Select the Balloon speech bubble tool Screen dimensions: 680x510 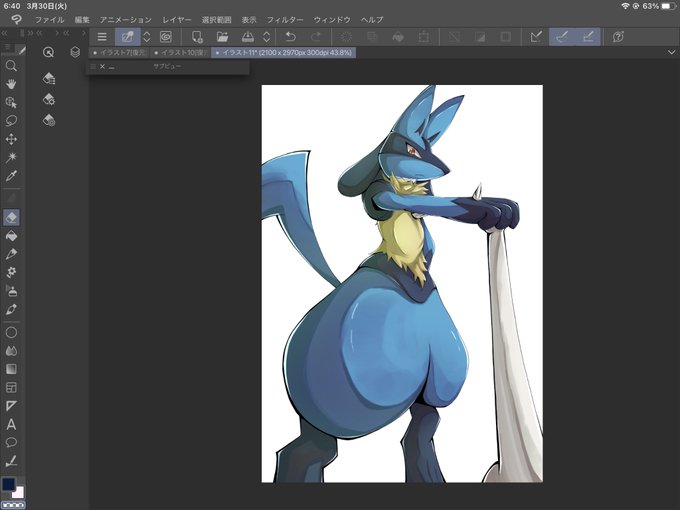(11, 442)
